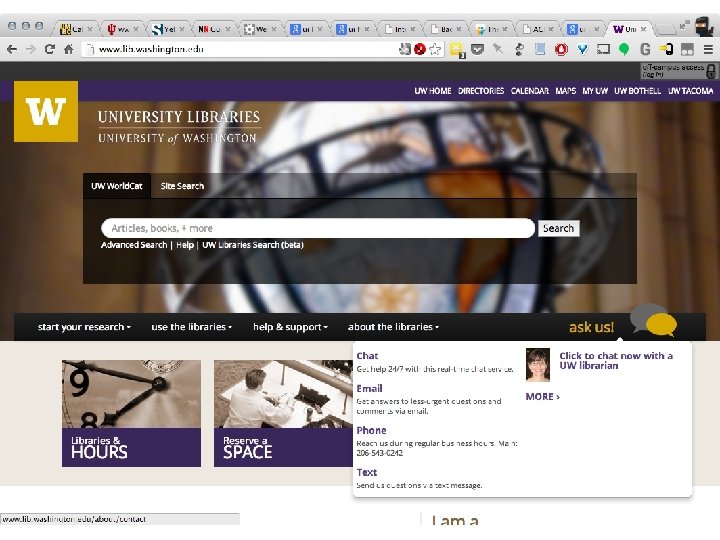Open the Email option in ask us panel
The height and width of the screenshot is (540, 720).
[x=370, y=388]
